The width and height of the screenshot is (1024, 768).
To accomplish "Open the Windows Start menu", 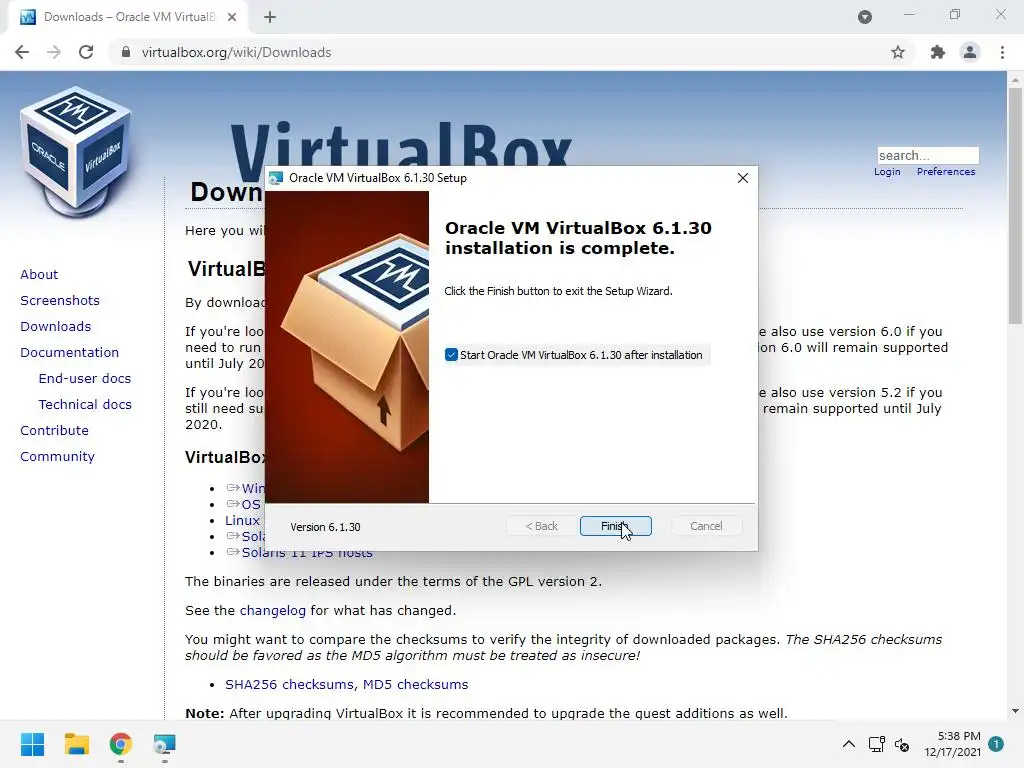I will pyautogui.click(x=33, y=744).
